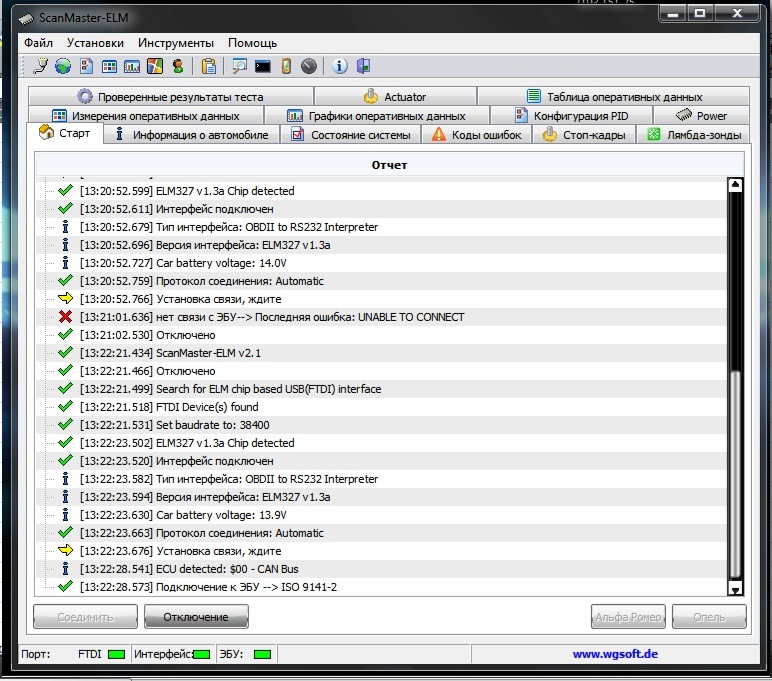
Task: Open the Установки menu
Action: point(95,43)
